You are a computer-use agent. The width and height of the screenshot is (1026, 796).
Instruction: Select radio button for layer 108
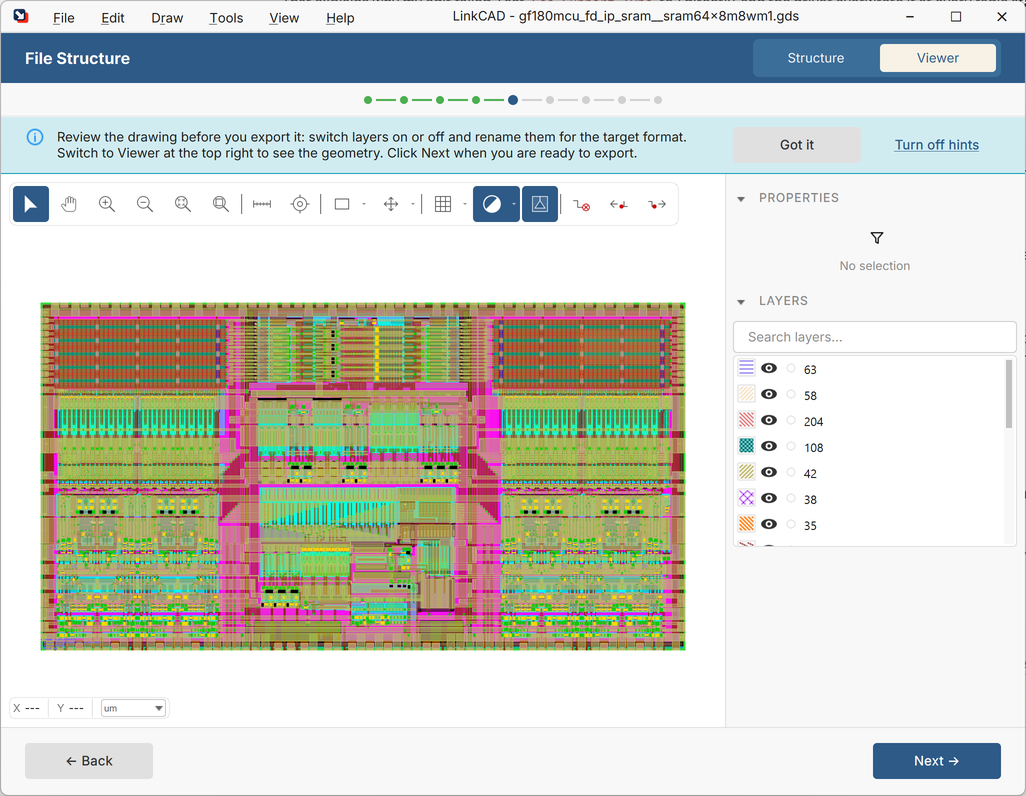[x=791, y=446]
